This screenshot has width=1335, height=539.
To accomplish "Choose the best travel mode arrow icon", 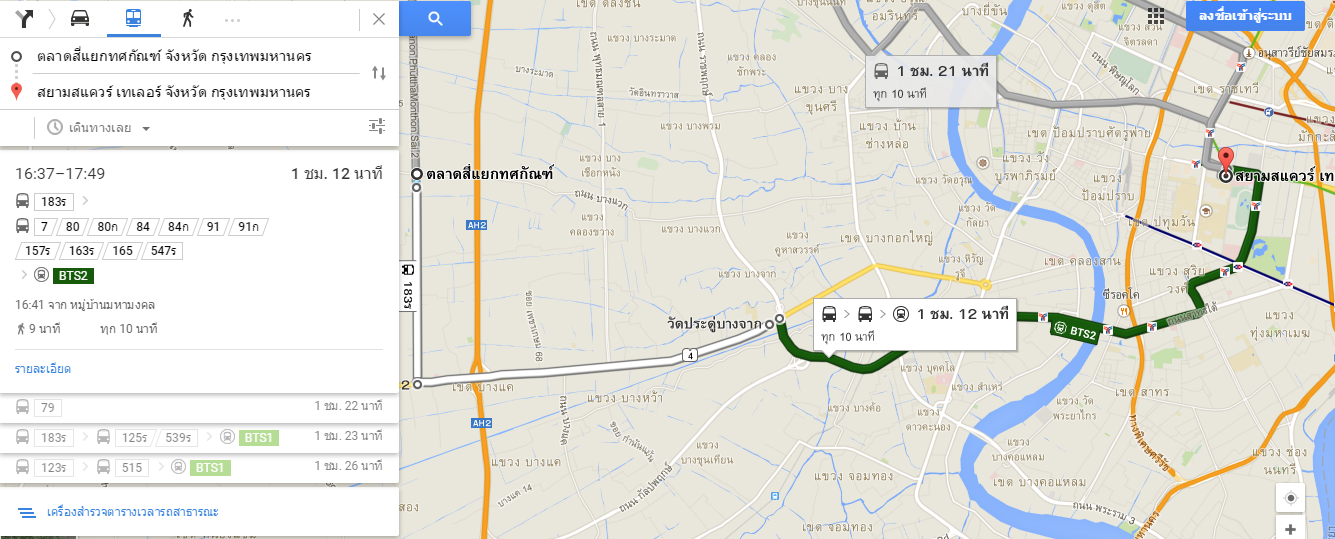I will point(25,18).
